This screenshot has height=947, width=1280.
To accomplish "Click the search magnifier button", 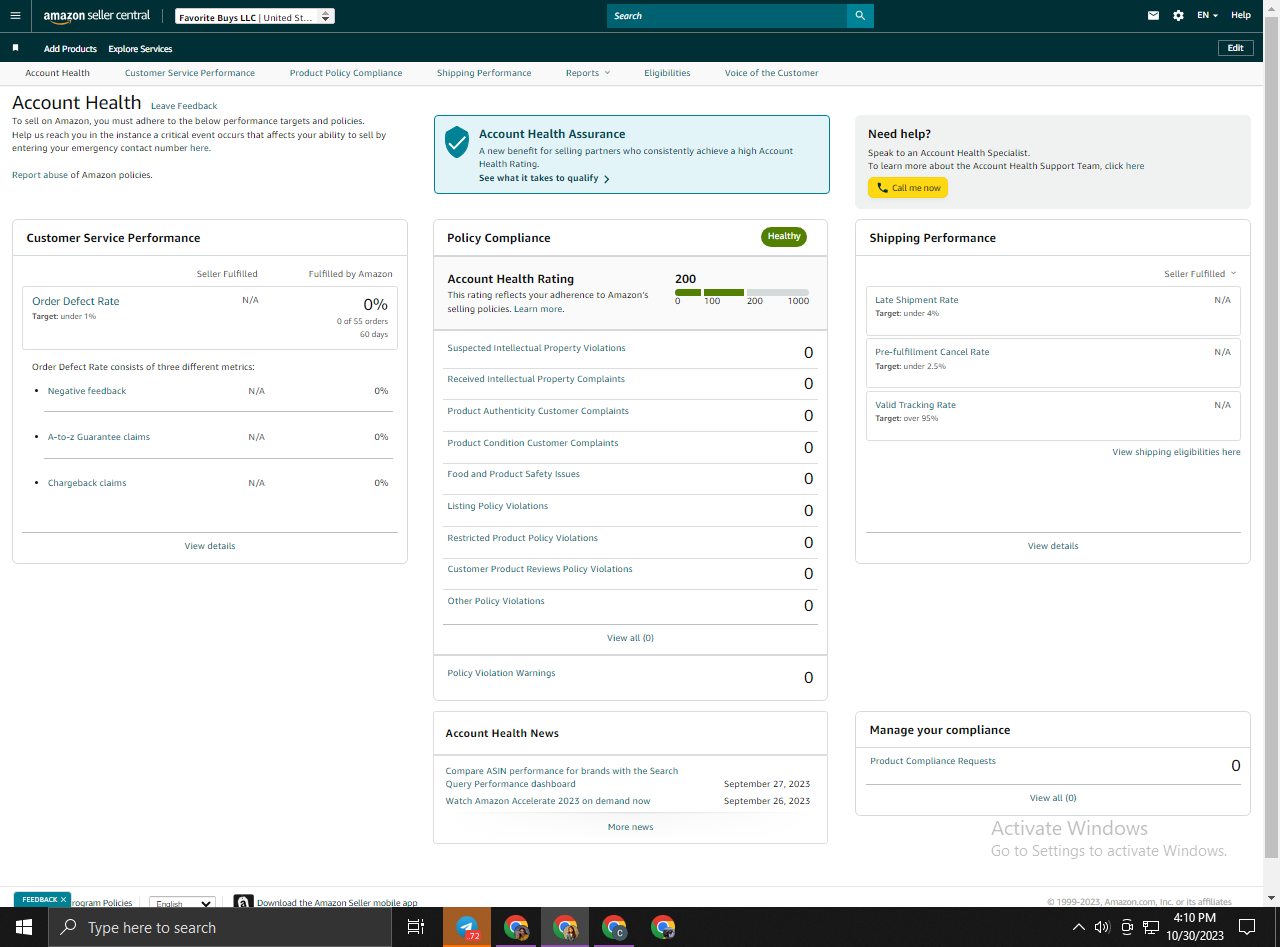I will 860,16.
